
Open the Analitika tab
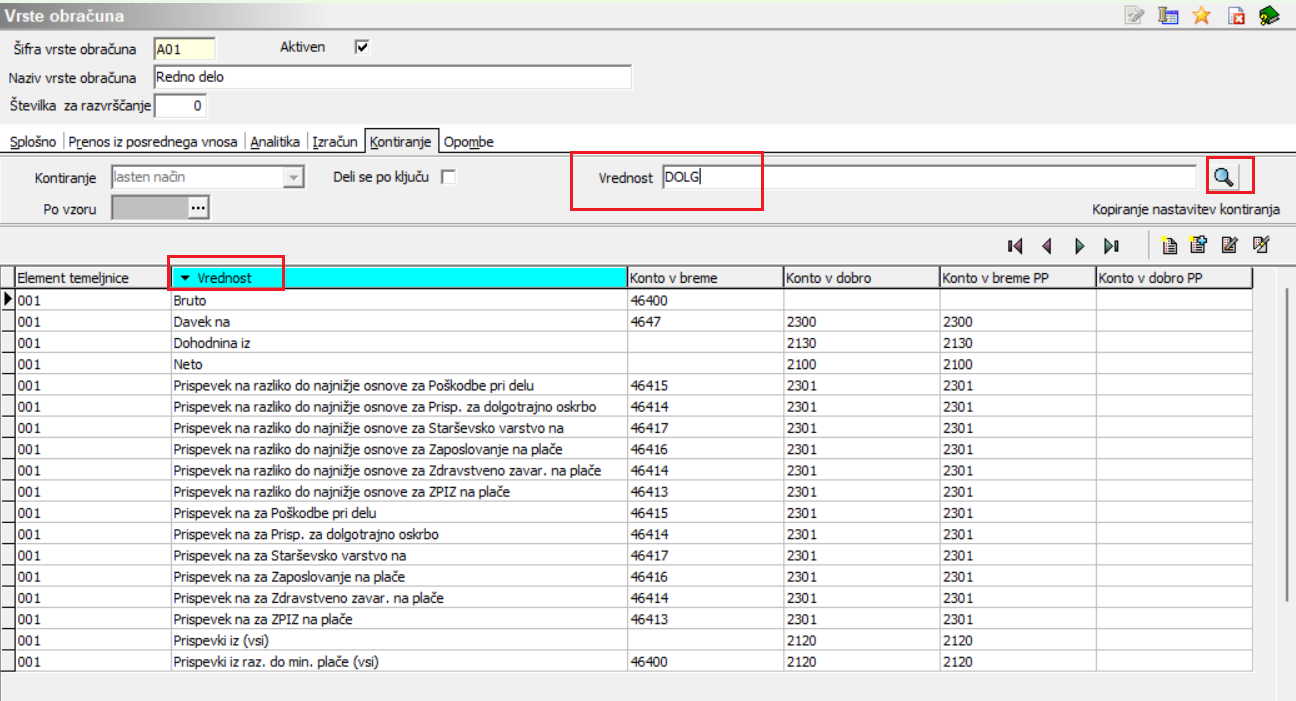tap(275, 142)
